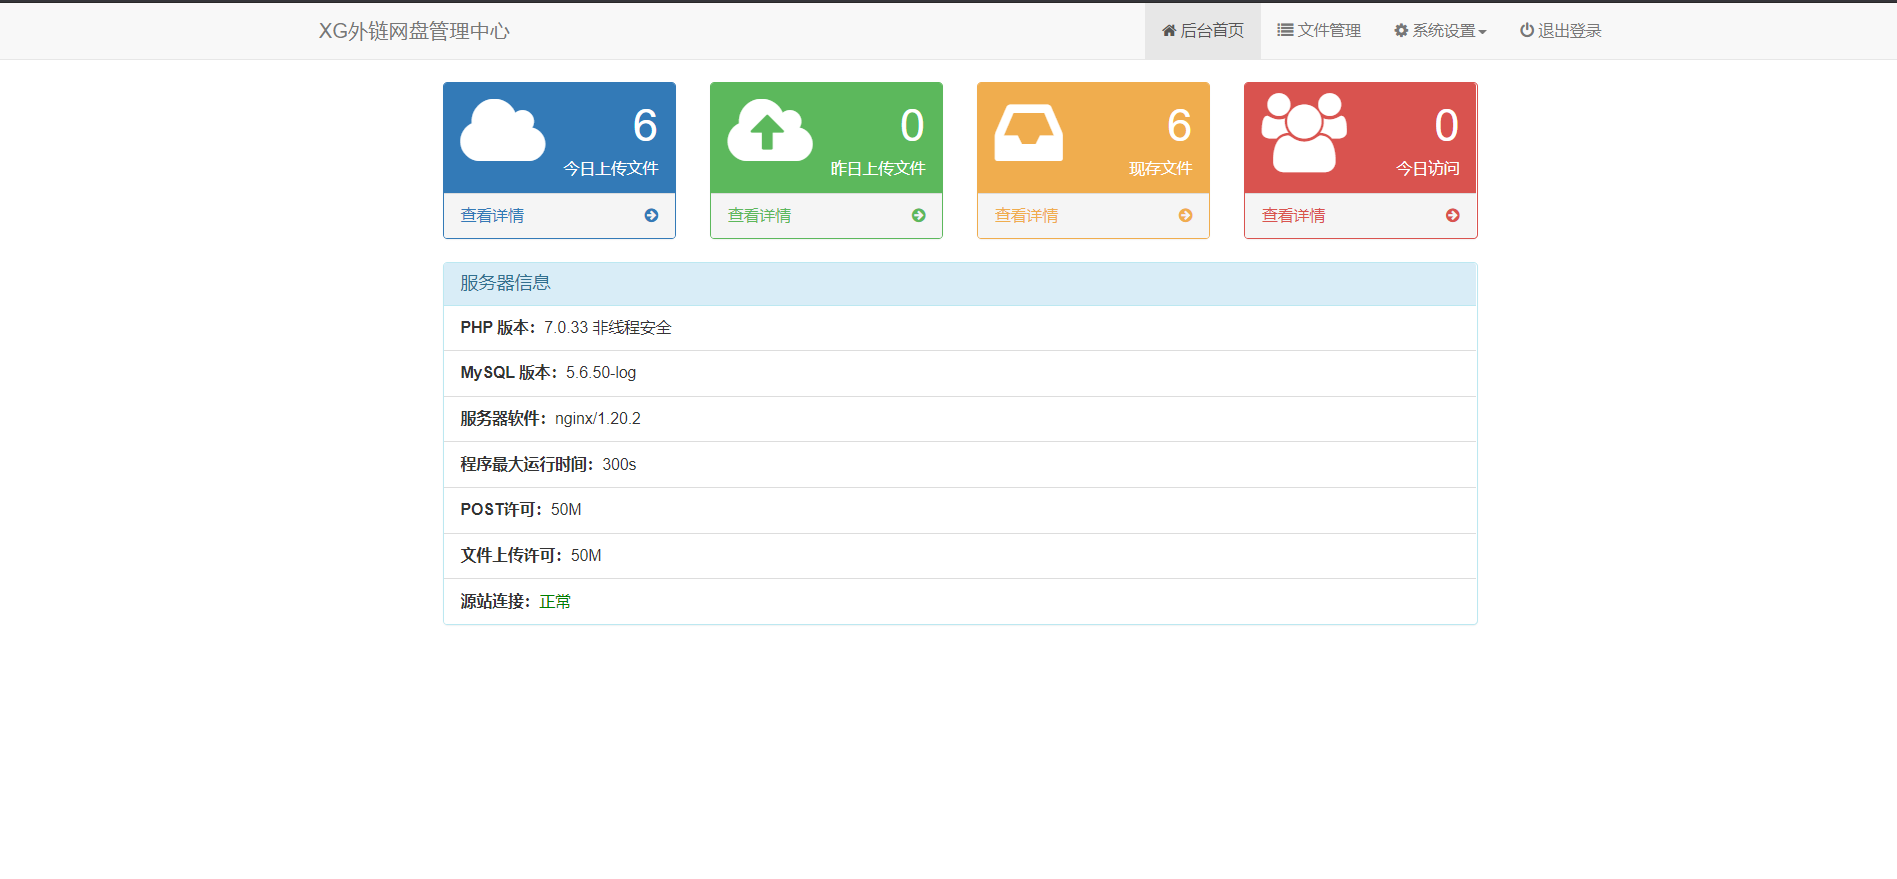Click the number 6 on 现存文件 card

[1179, 126]
